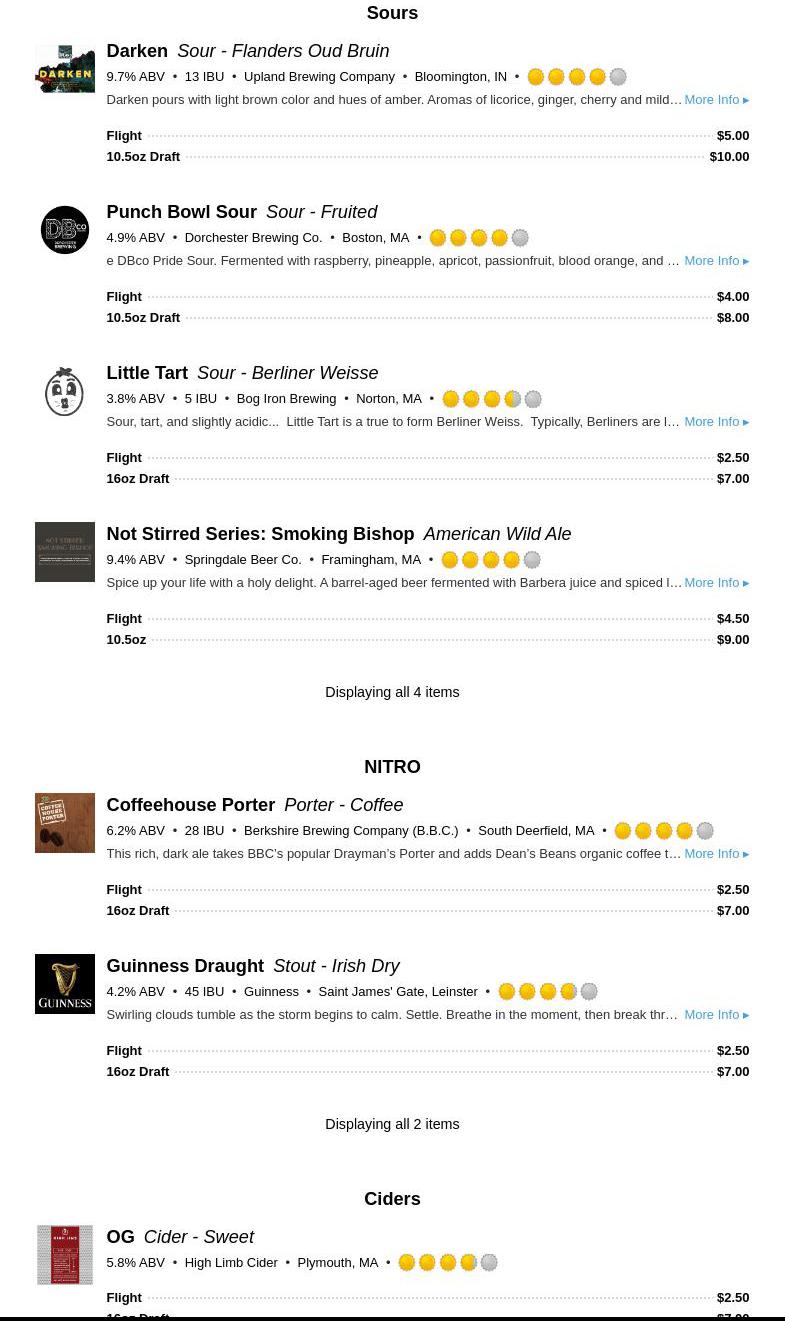Click the Coffeehouse Porter label icon

65,823
